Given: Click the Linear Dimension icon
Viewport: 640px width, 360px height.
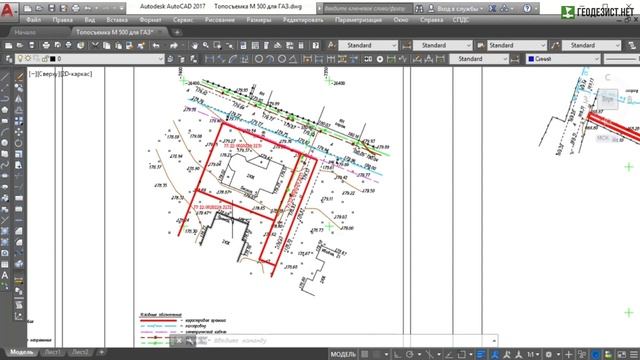Looking at the screenshot, I should [x=209, y=59].
